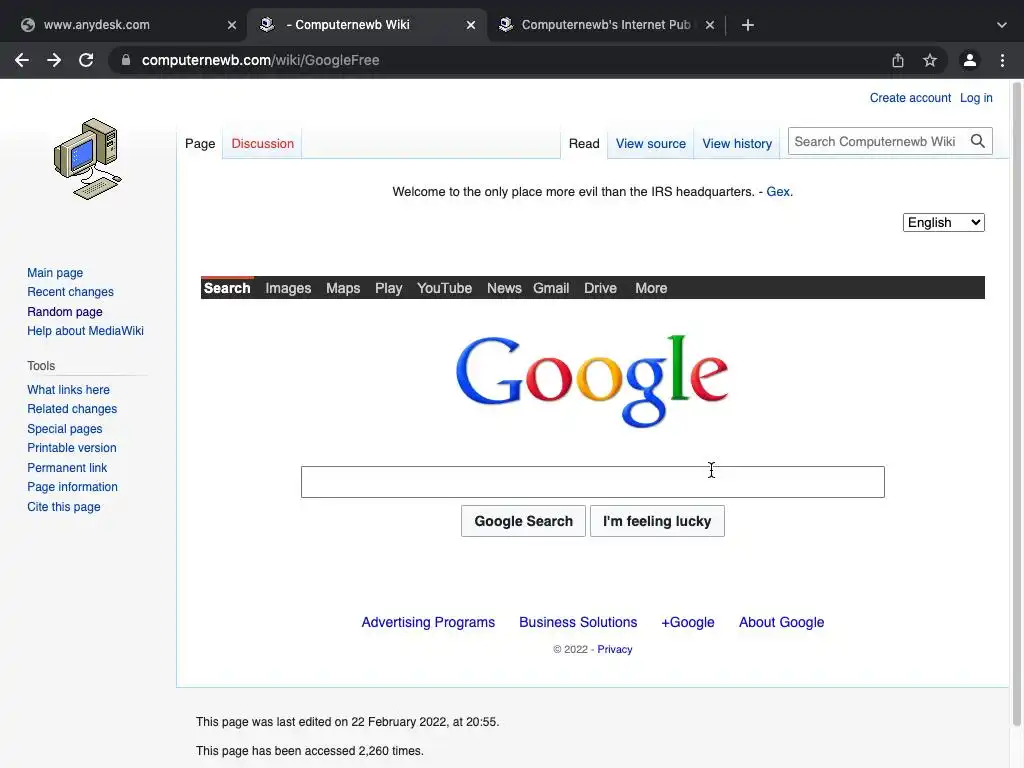
Task: Open the browser profile icon
Action: pyautogui.click(x=970, y=60)
